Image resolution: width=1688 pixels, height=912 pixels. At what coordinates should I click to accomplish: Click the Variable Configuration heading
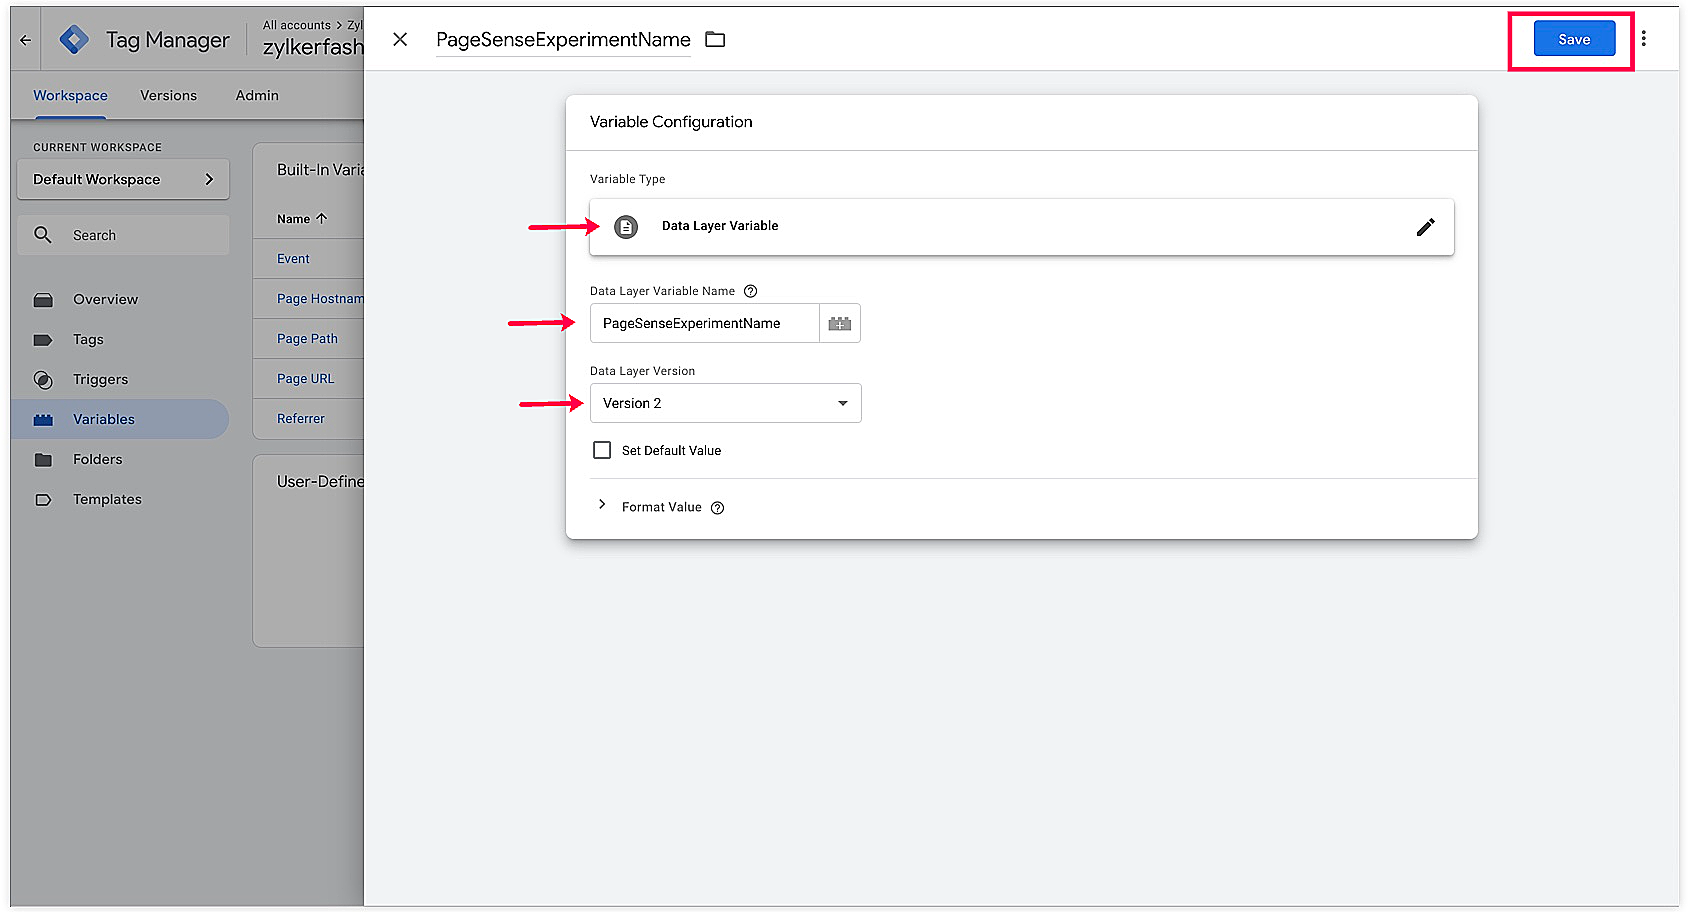tap(671, 122)
